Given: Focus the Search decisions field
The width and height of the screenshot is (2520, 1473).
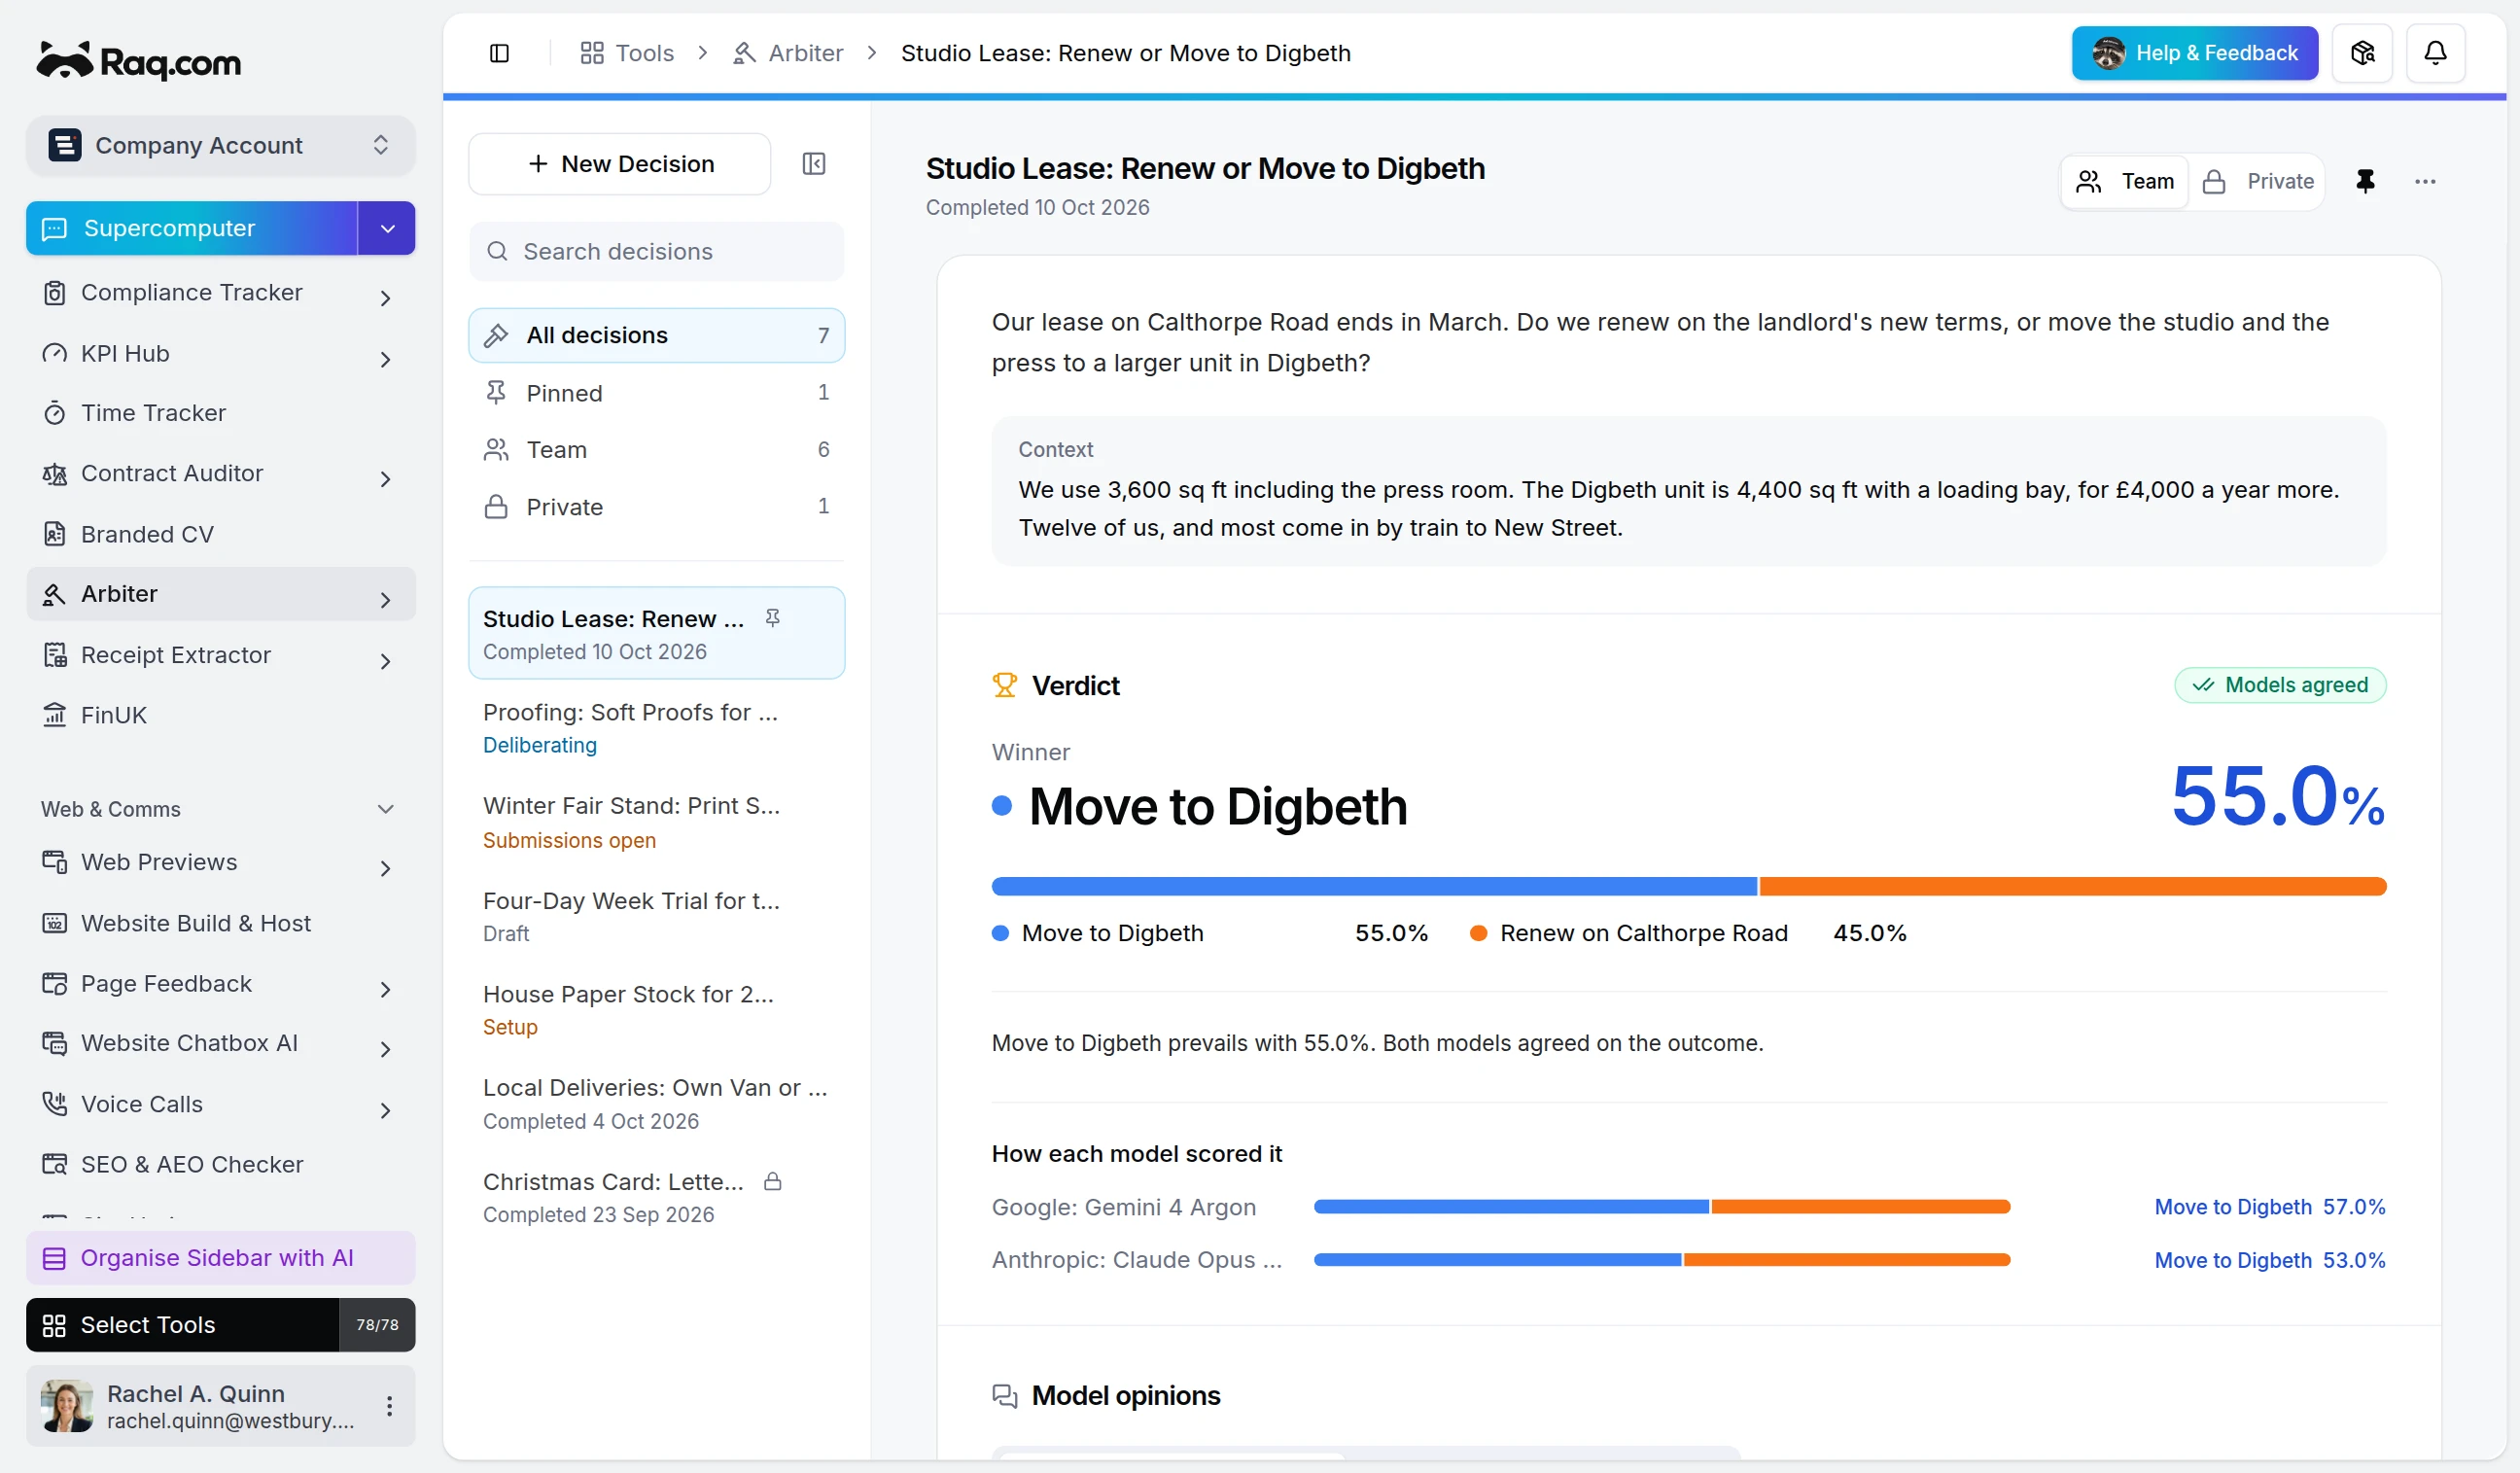Looking at the screenshot, I should 656,251.
